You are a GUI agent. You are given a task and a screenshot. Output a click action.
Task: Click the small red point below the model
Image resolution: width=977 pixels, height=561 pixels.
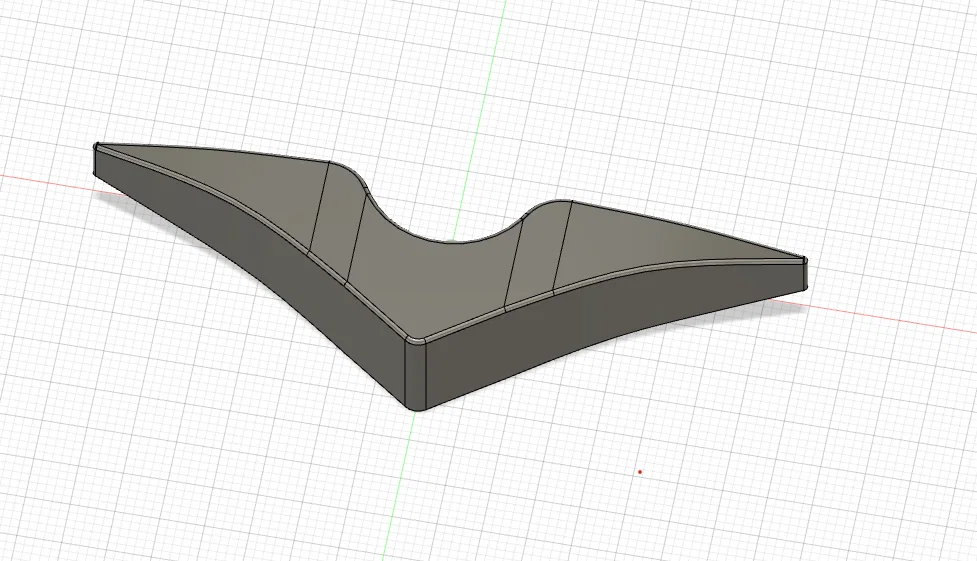tap(640, 472)
